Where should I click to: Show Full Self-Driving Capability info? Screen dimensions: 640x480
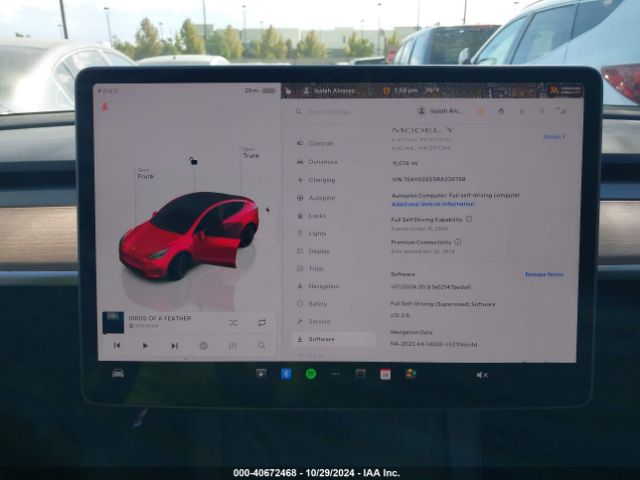(469, 218)
